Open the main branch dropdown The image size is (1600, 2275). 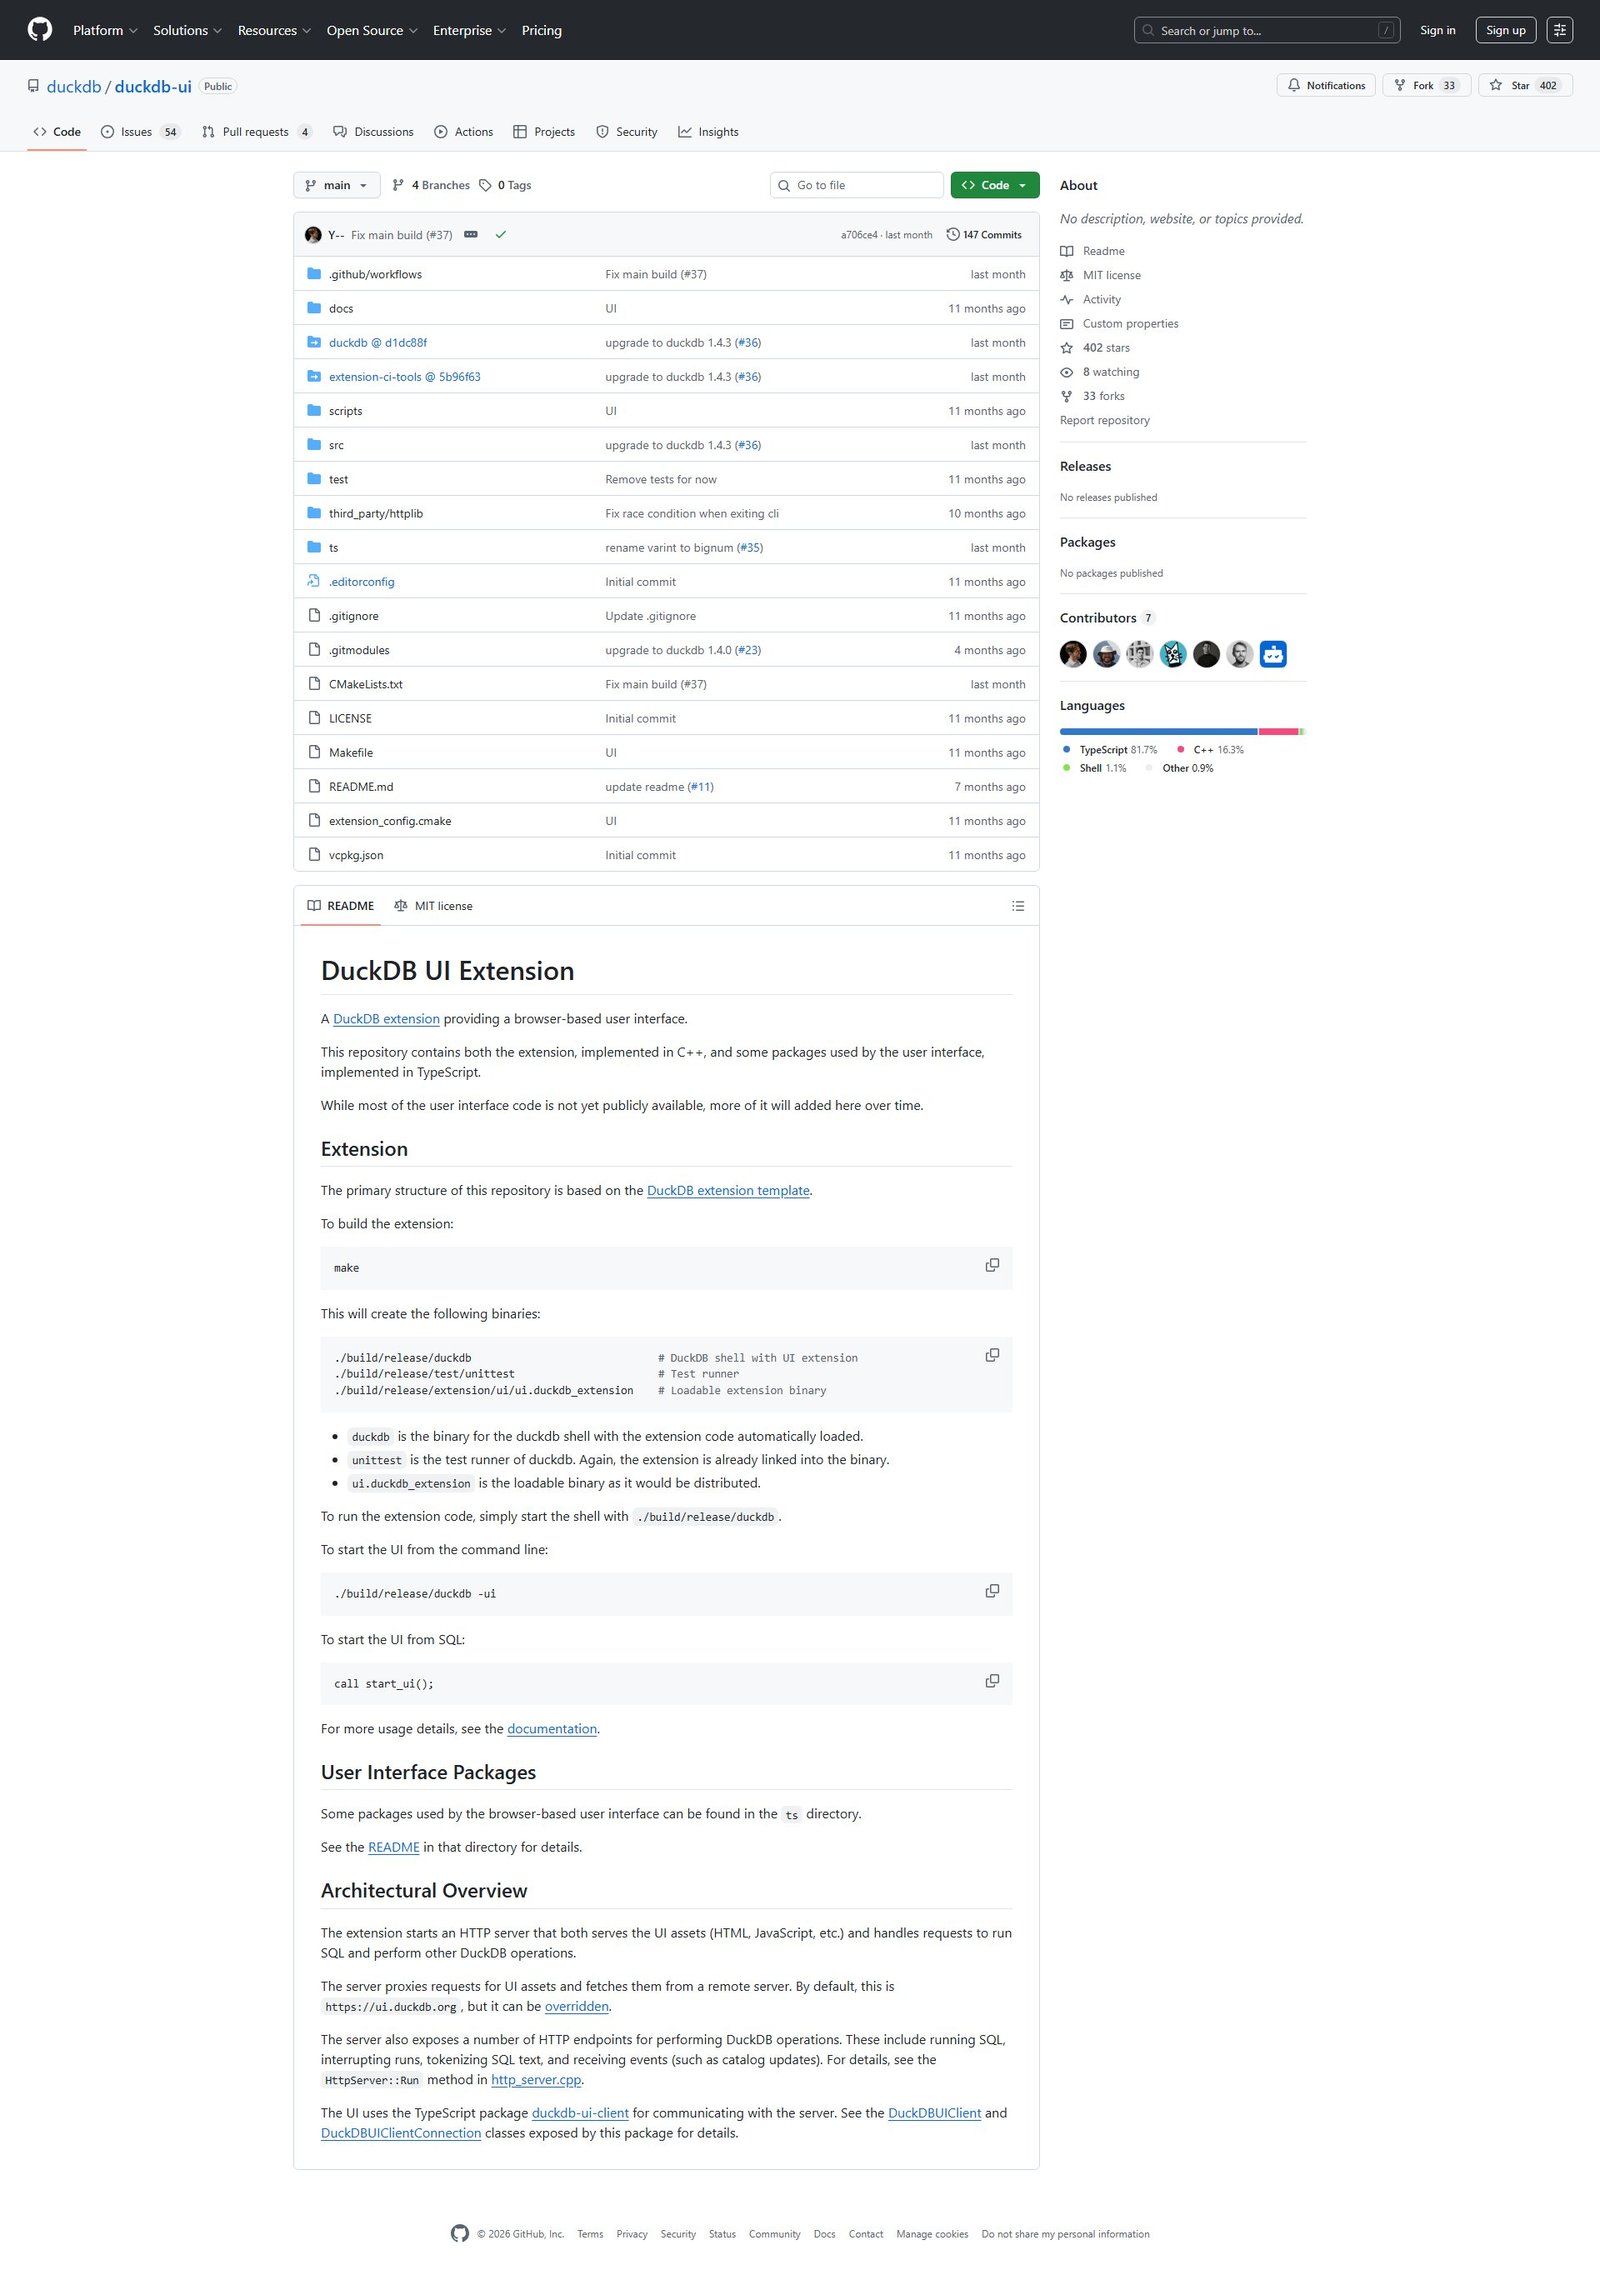pos(336,185)
